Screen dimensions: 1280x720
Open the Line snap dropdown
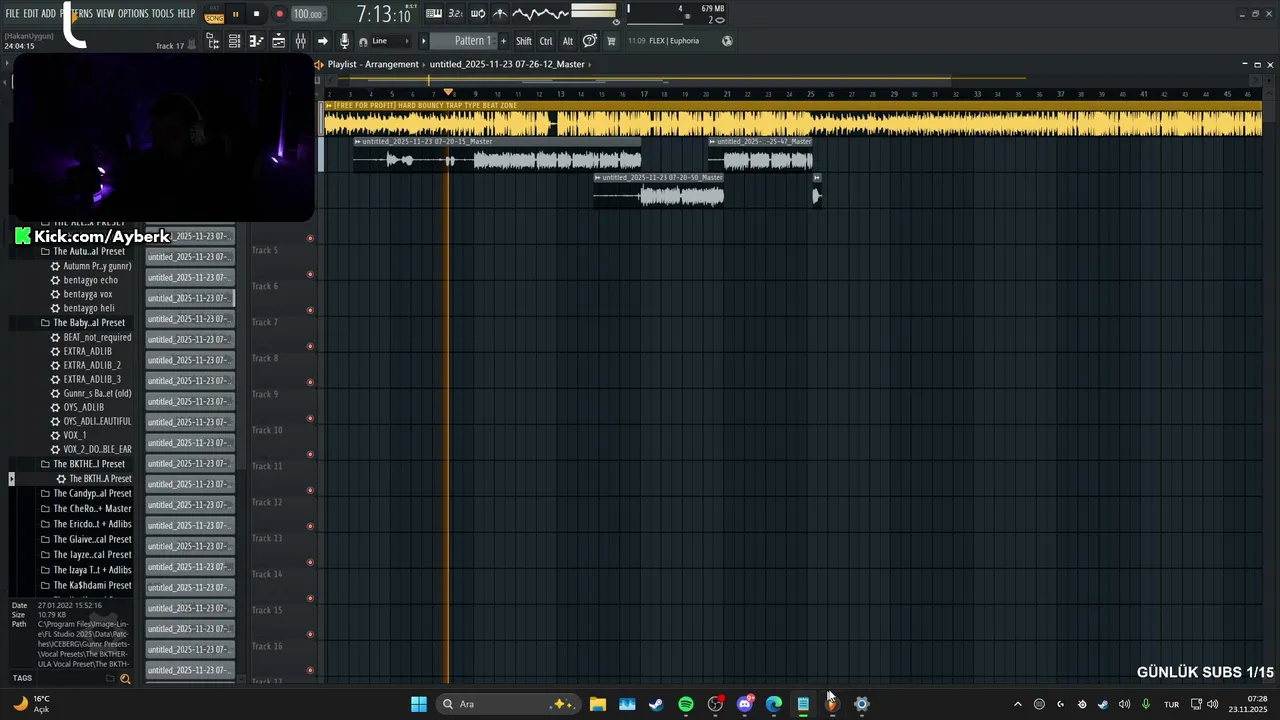pos(390,41)
